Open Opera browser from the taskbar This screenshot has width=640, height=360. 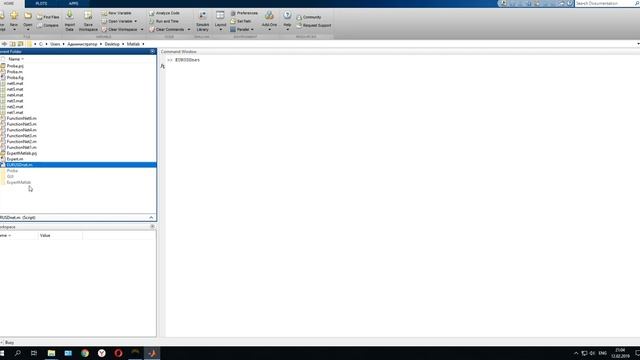click(x=118, y=353)
